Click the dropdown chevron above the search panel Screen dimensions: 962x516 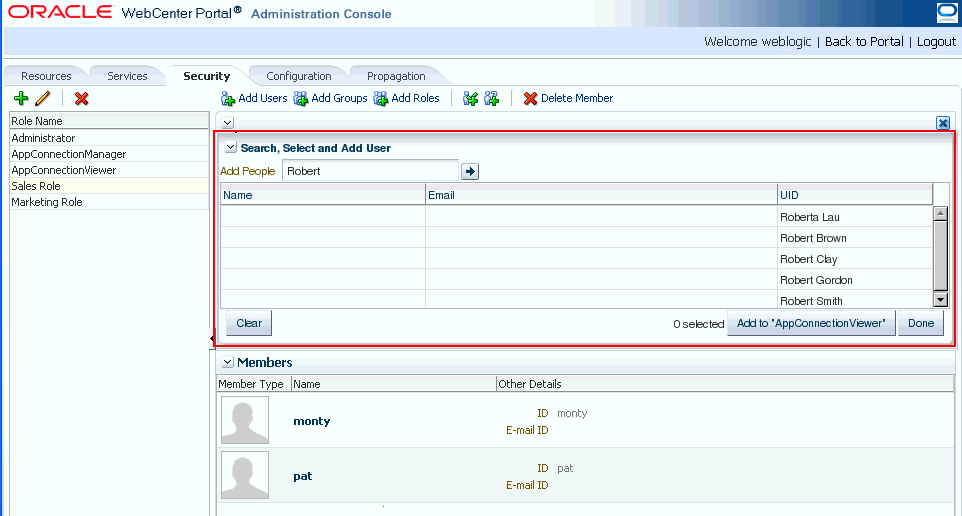[228, 122]
